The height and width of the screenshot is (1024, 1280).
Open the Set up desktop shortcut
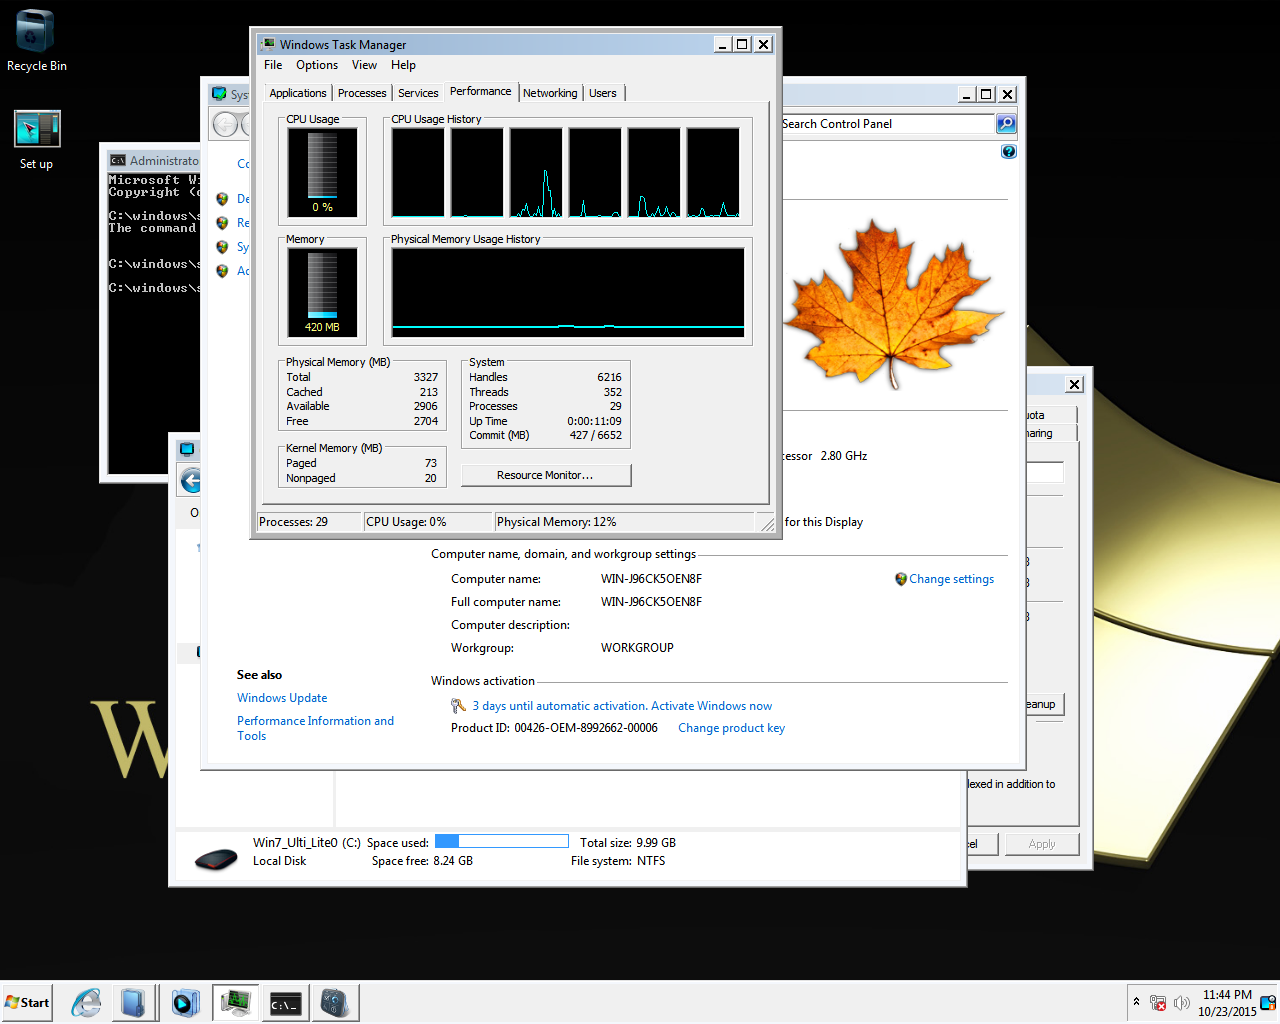[x=37, y=140]
